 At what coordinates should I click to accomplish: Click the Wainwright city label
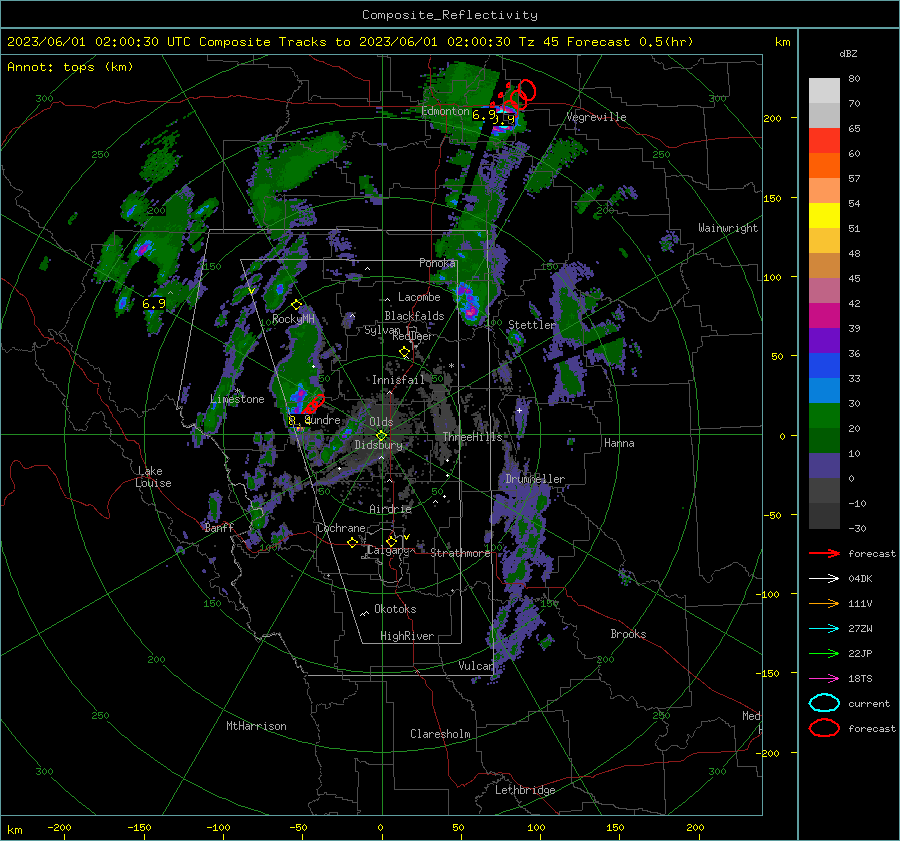728,228
